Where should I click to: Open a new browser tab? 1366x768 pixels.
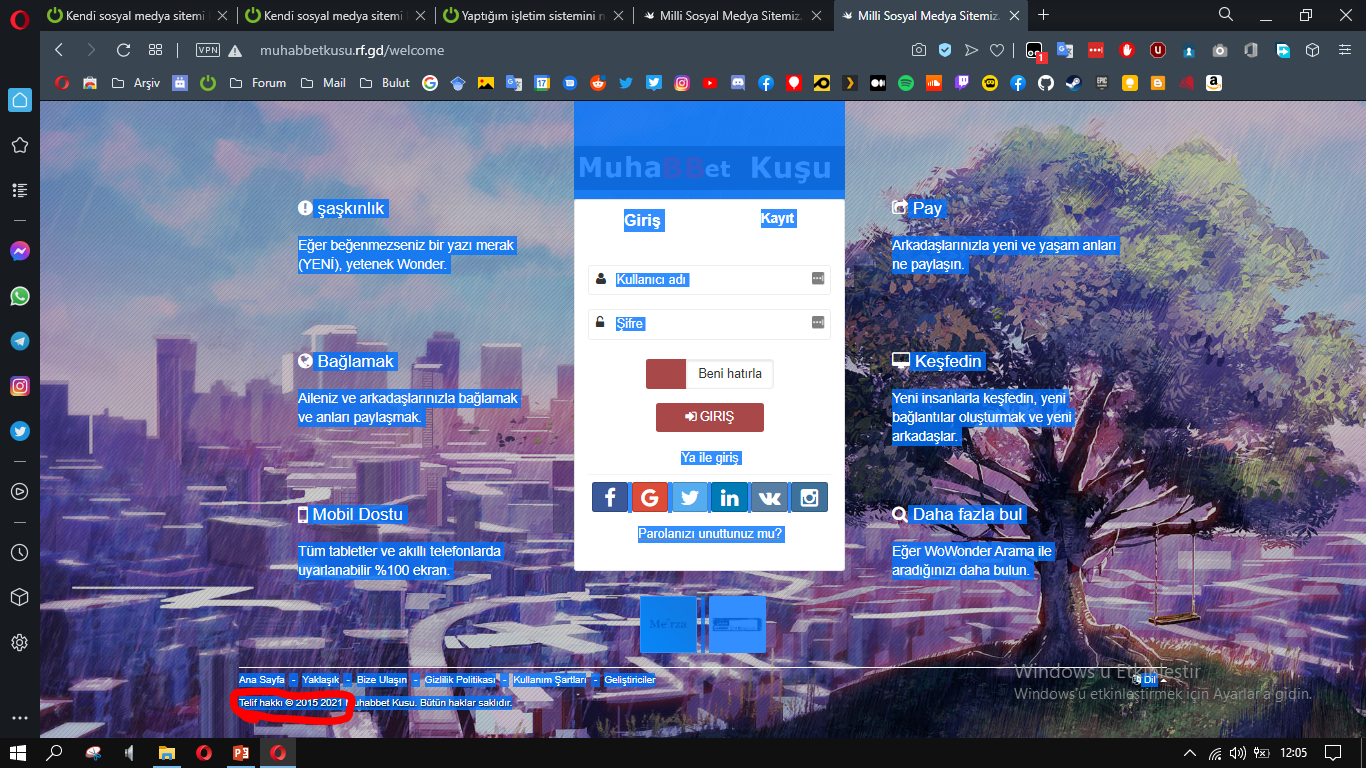click(x=1044, y=15)
